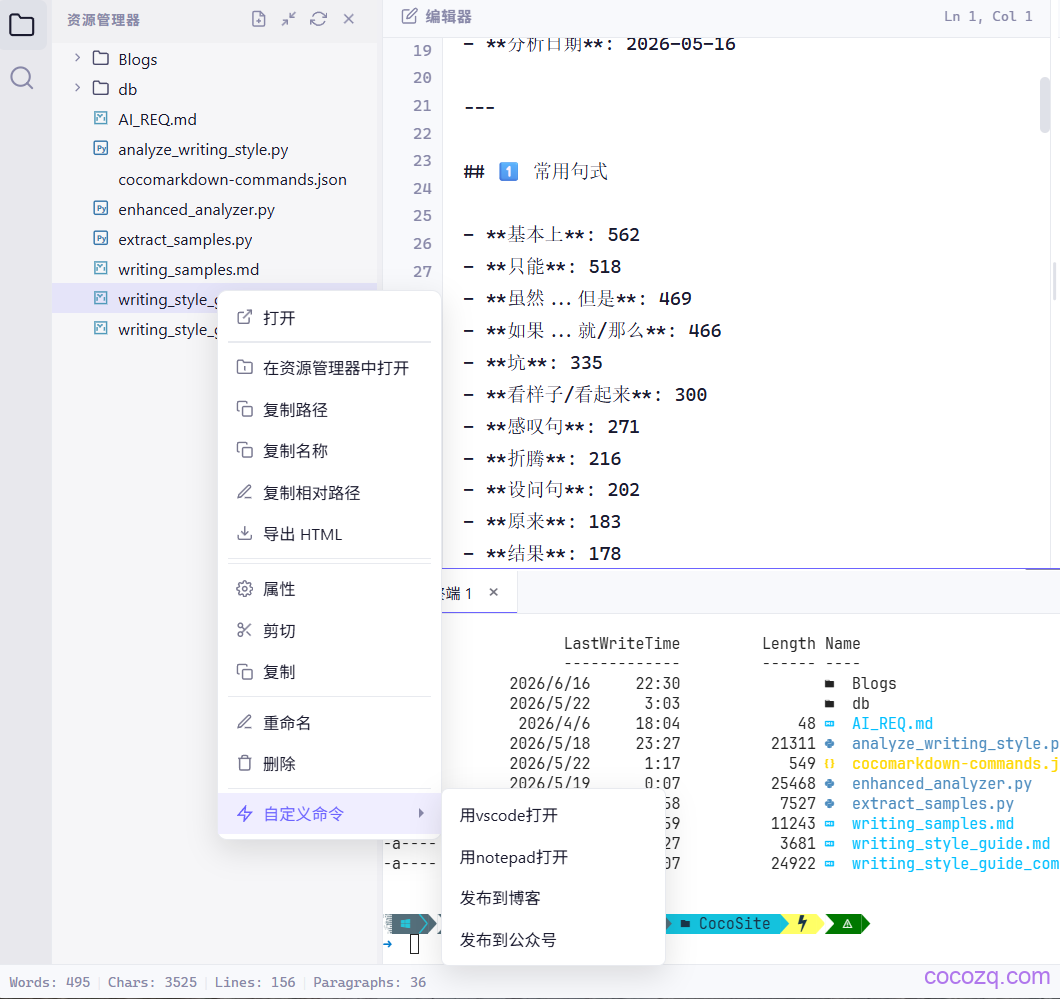The height and width of the screenshot is (999, 1060).
Task: Open the file explorer sidebar icon
Action: 22,25
